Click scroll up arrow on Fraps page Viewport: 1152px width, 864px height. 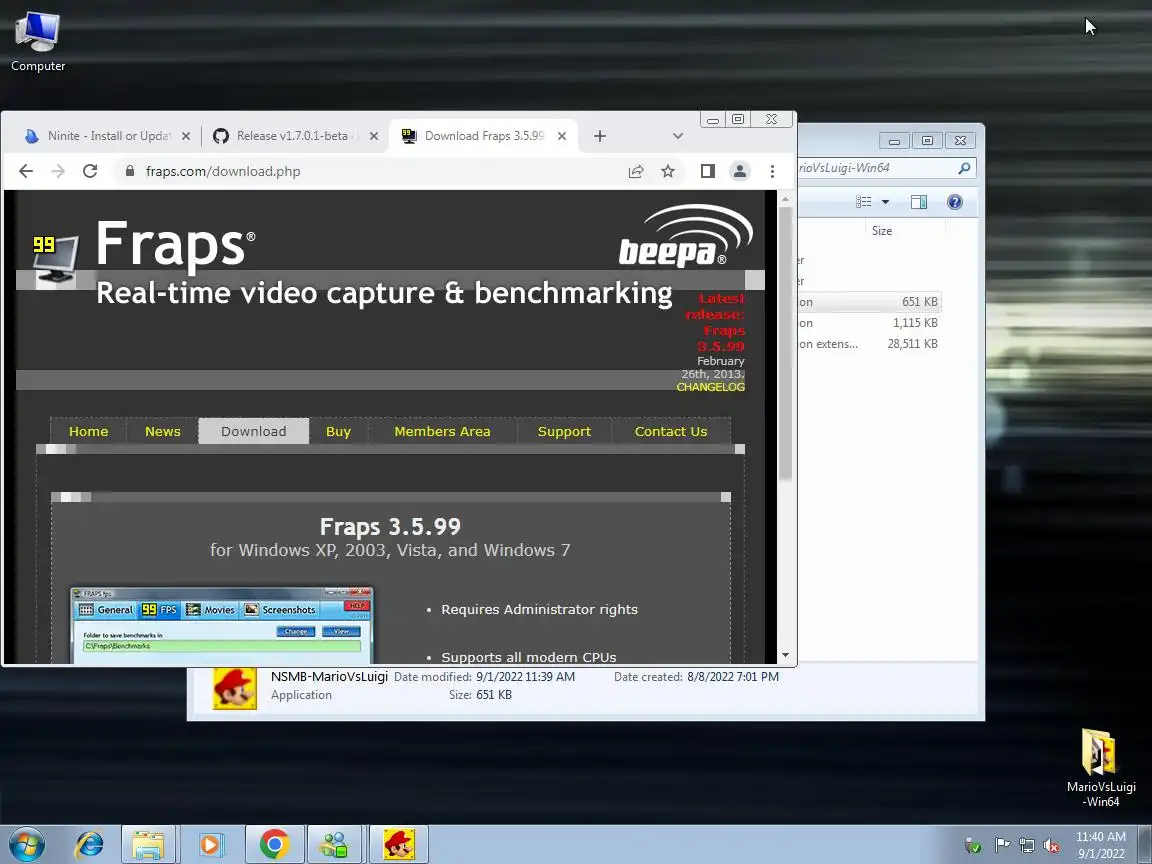coord(785,198)
